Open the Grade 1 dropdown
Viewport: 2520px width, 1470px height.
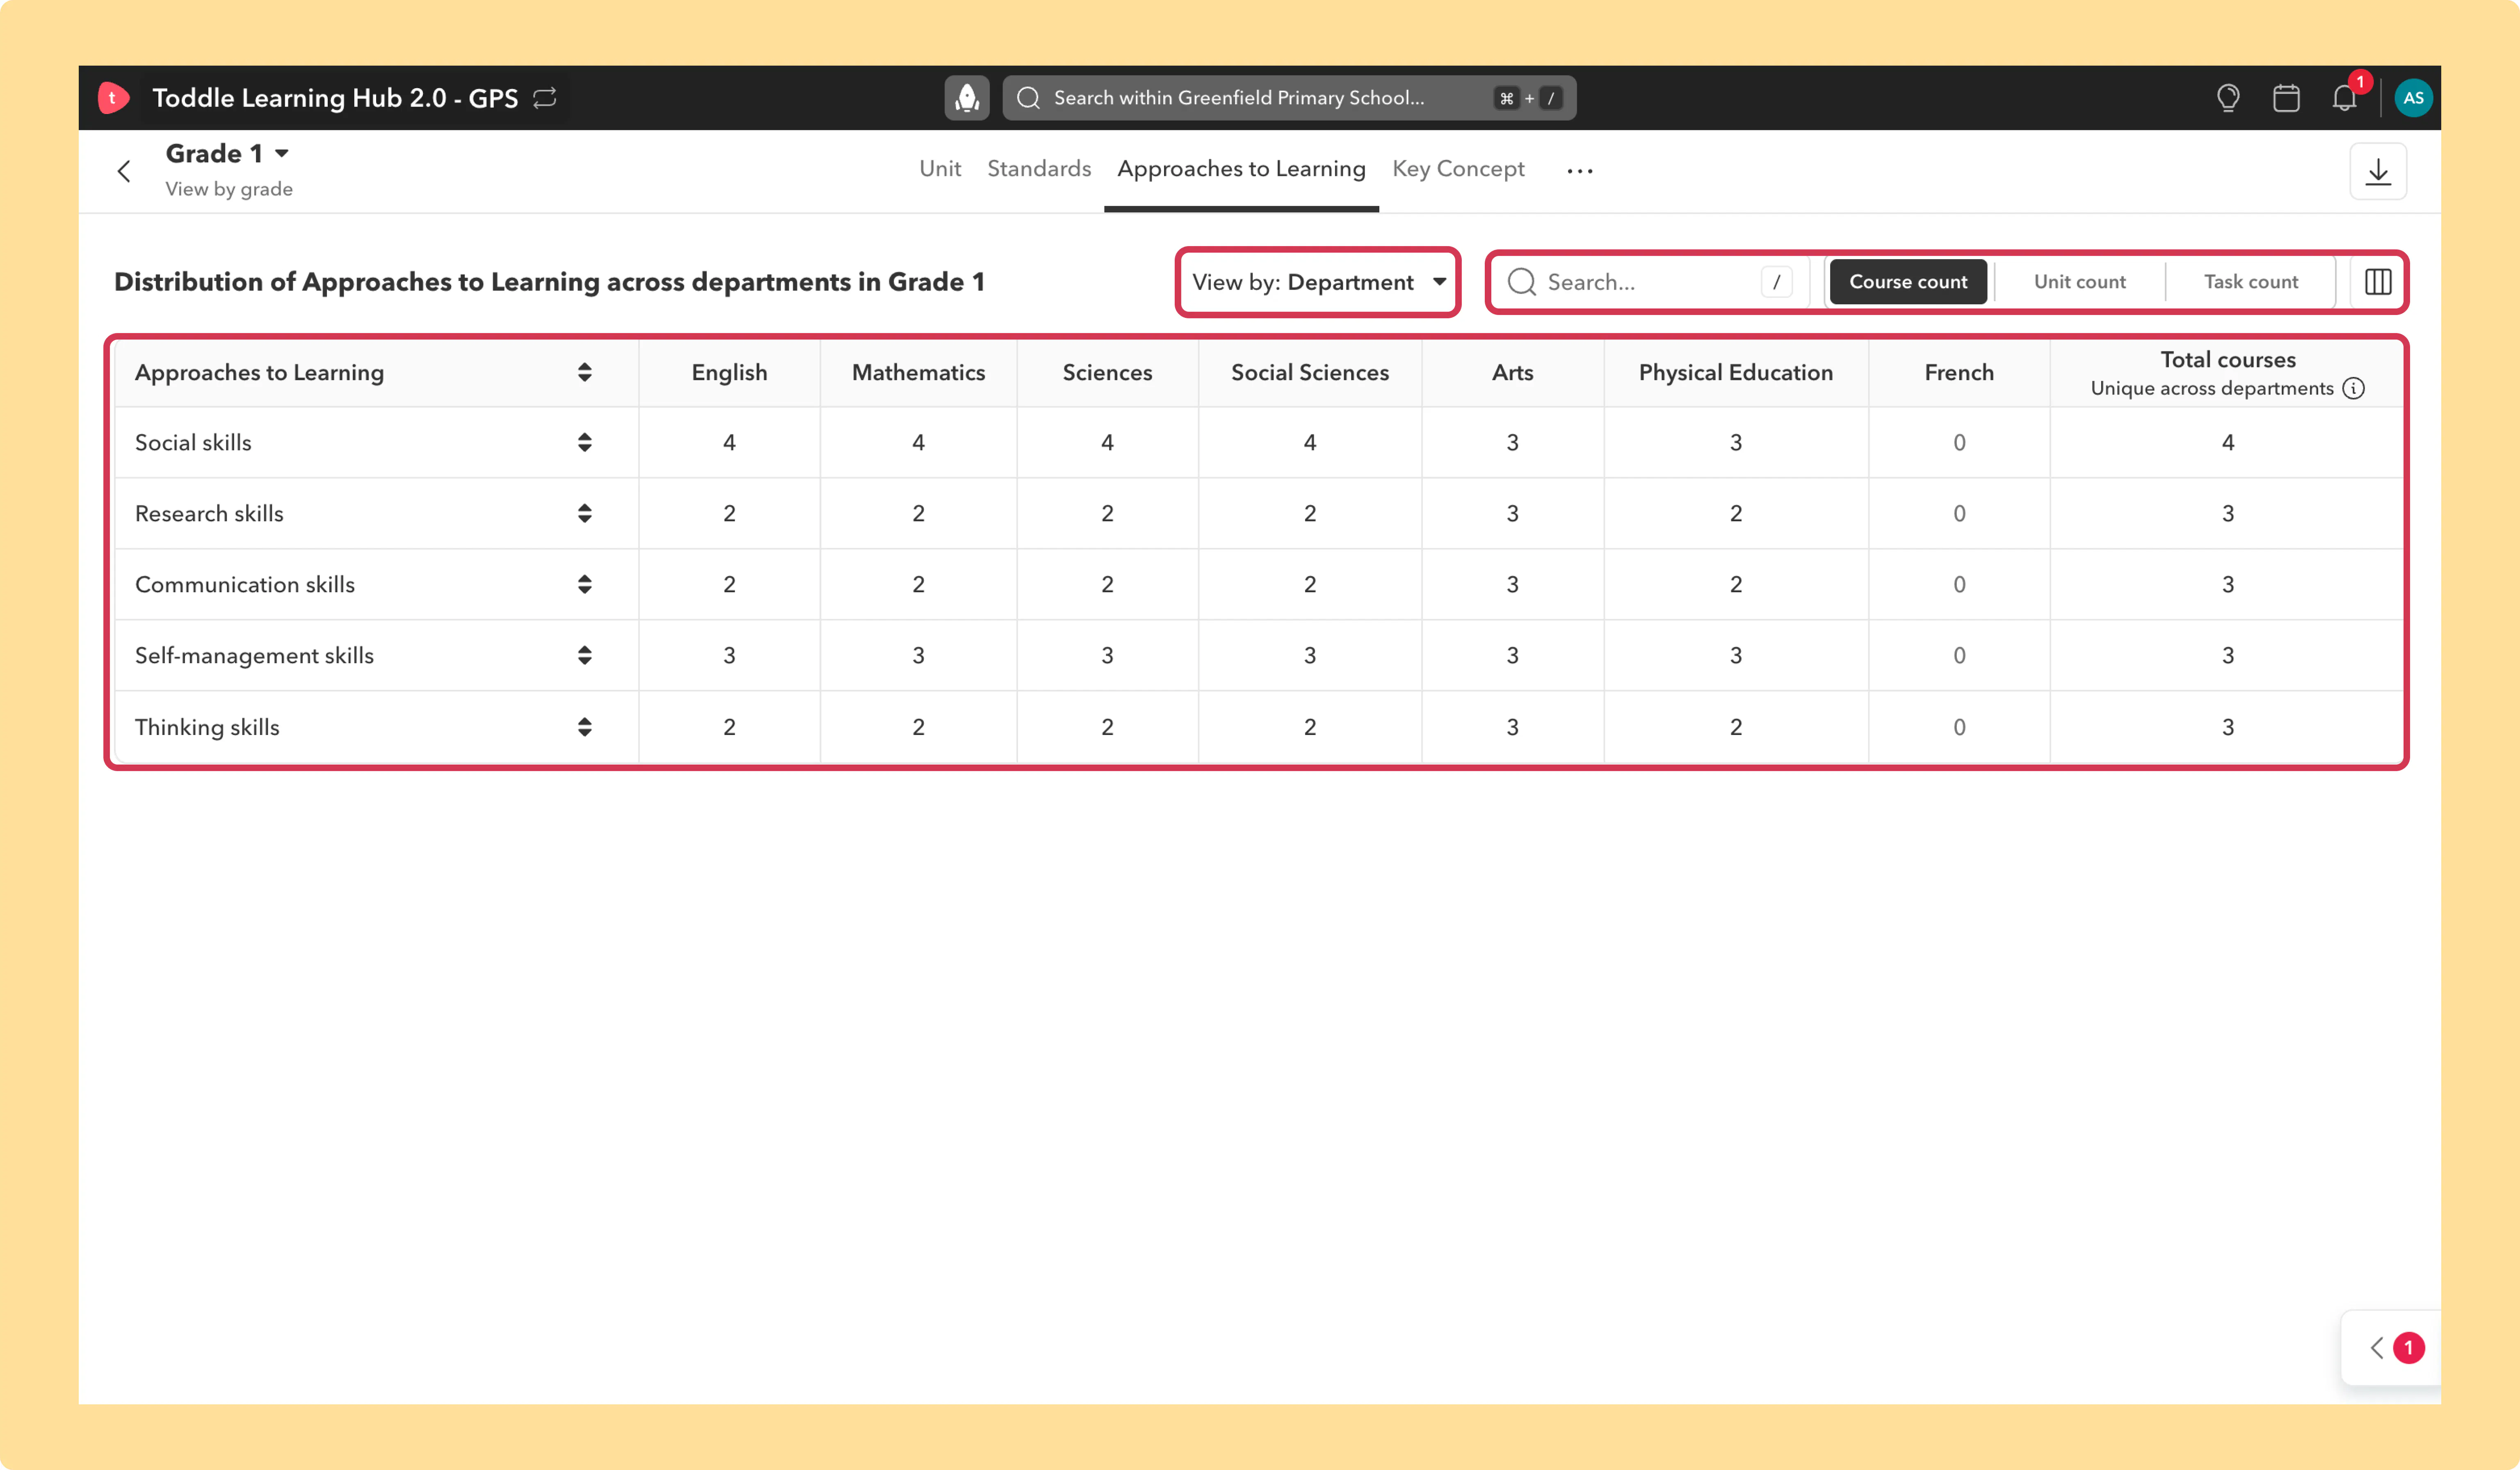pos(227,153)
